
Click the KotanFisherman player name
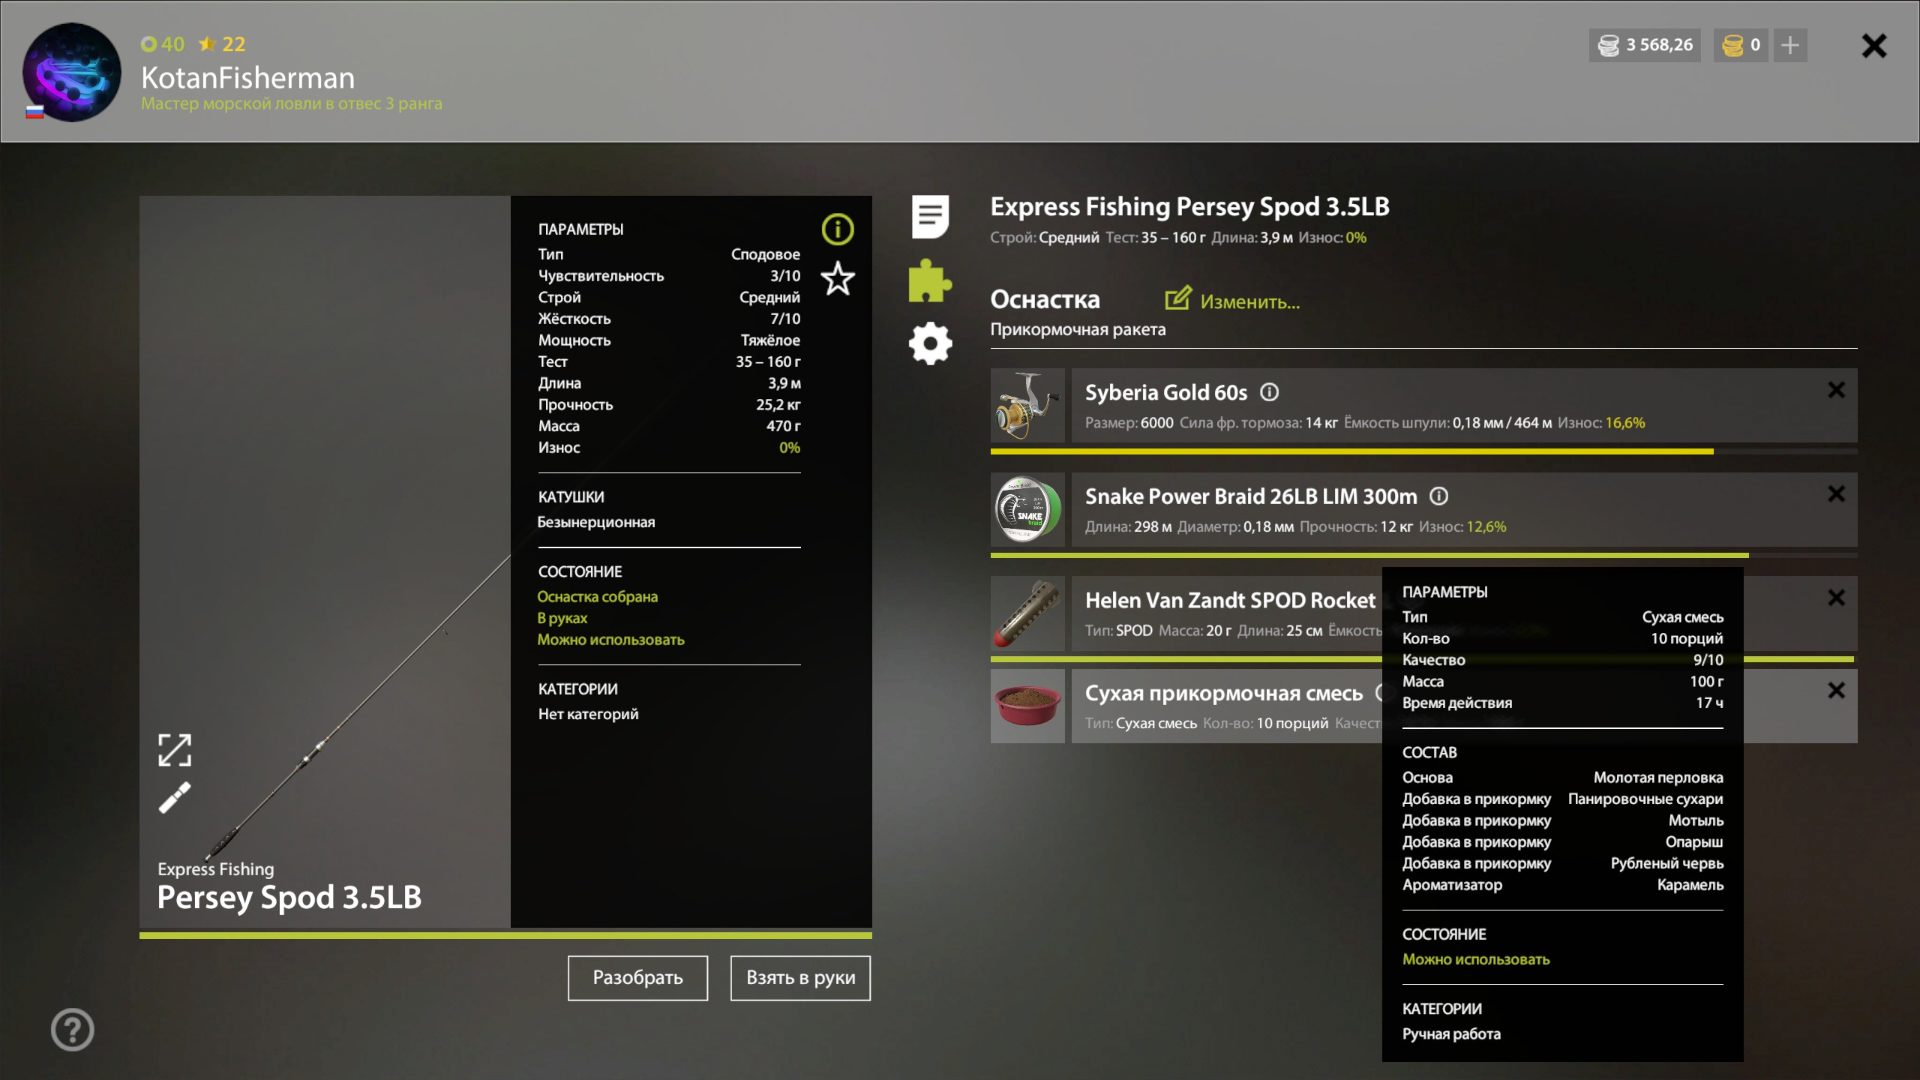(248, 77)
